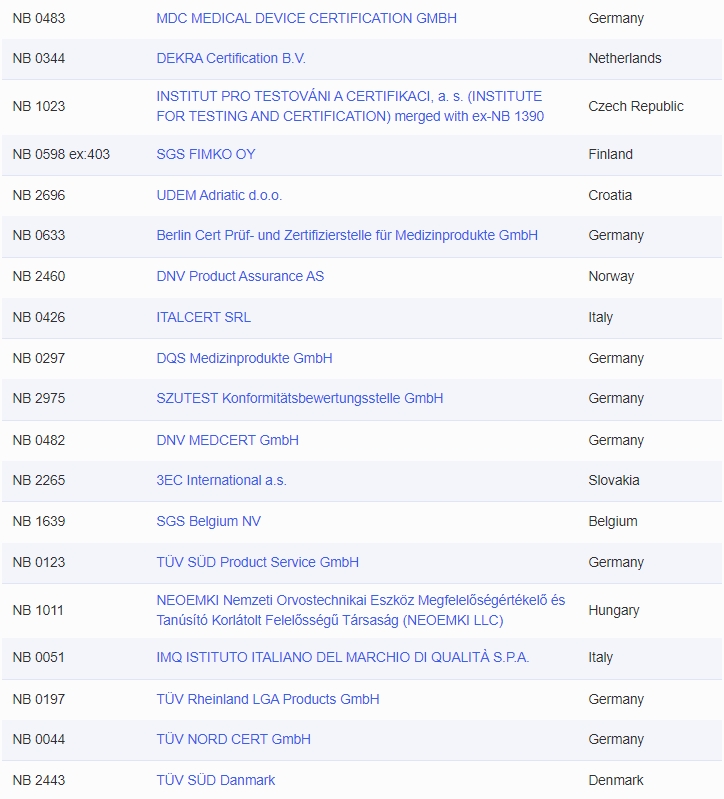Open INSTITUT PRO TESTOVÁNI A CERTIFIKACI link
The width and height of the screenshot is (724, 799).
click(x=349, y=97)
